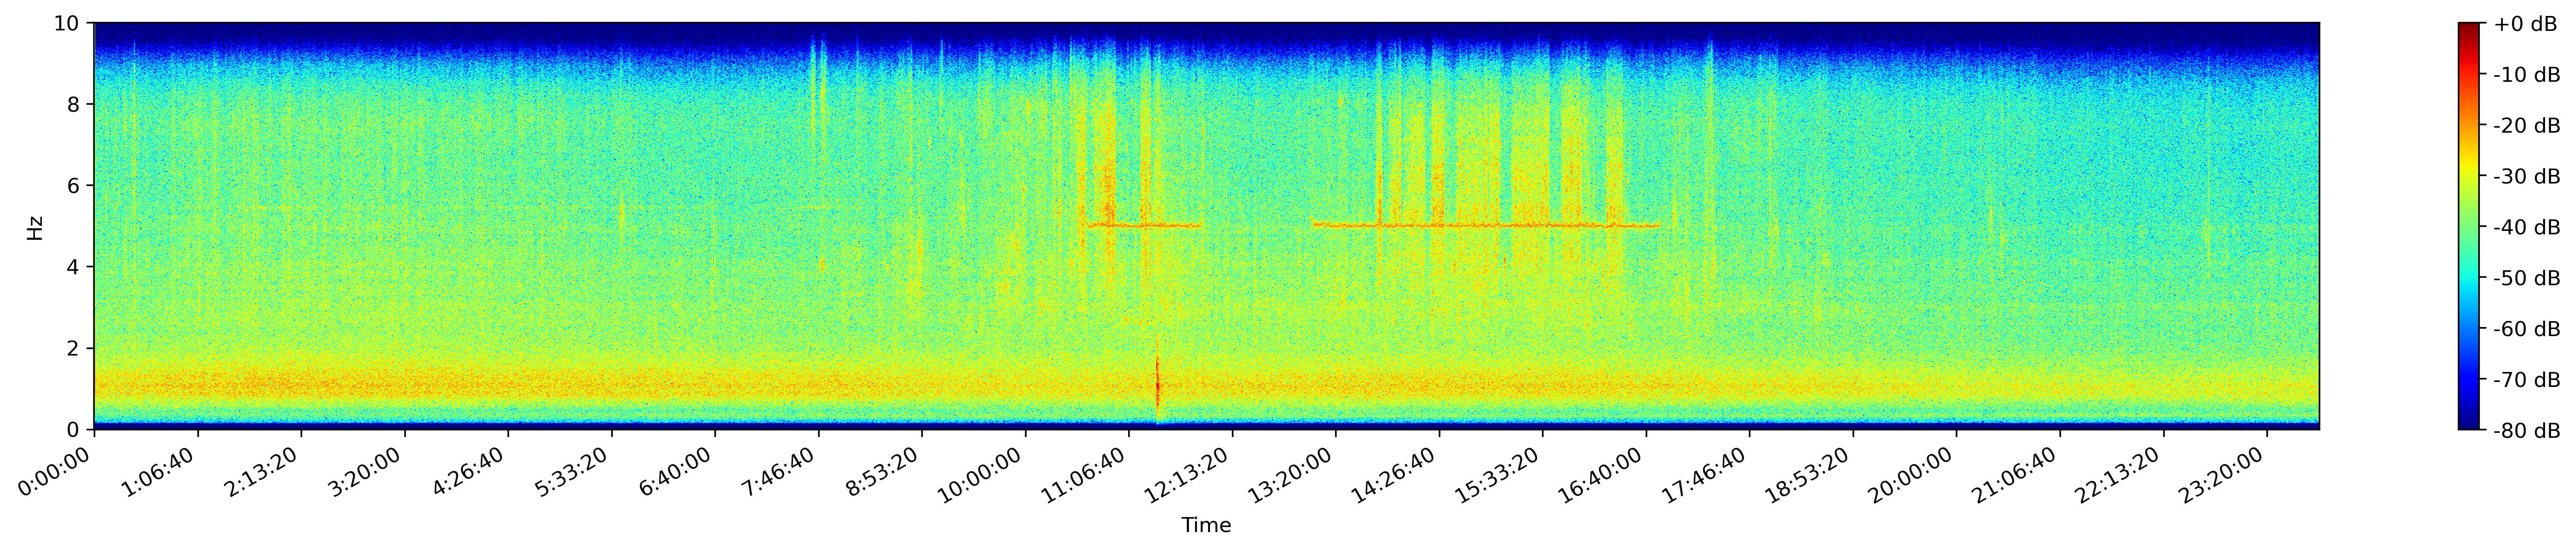Click the -40 dB colorbar label

tap(2526, 227)
